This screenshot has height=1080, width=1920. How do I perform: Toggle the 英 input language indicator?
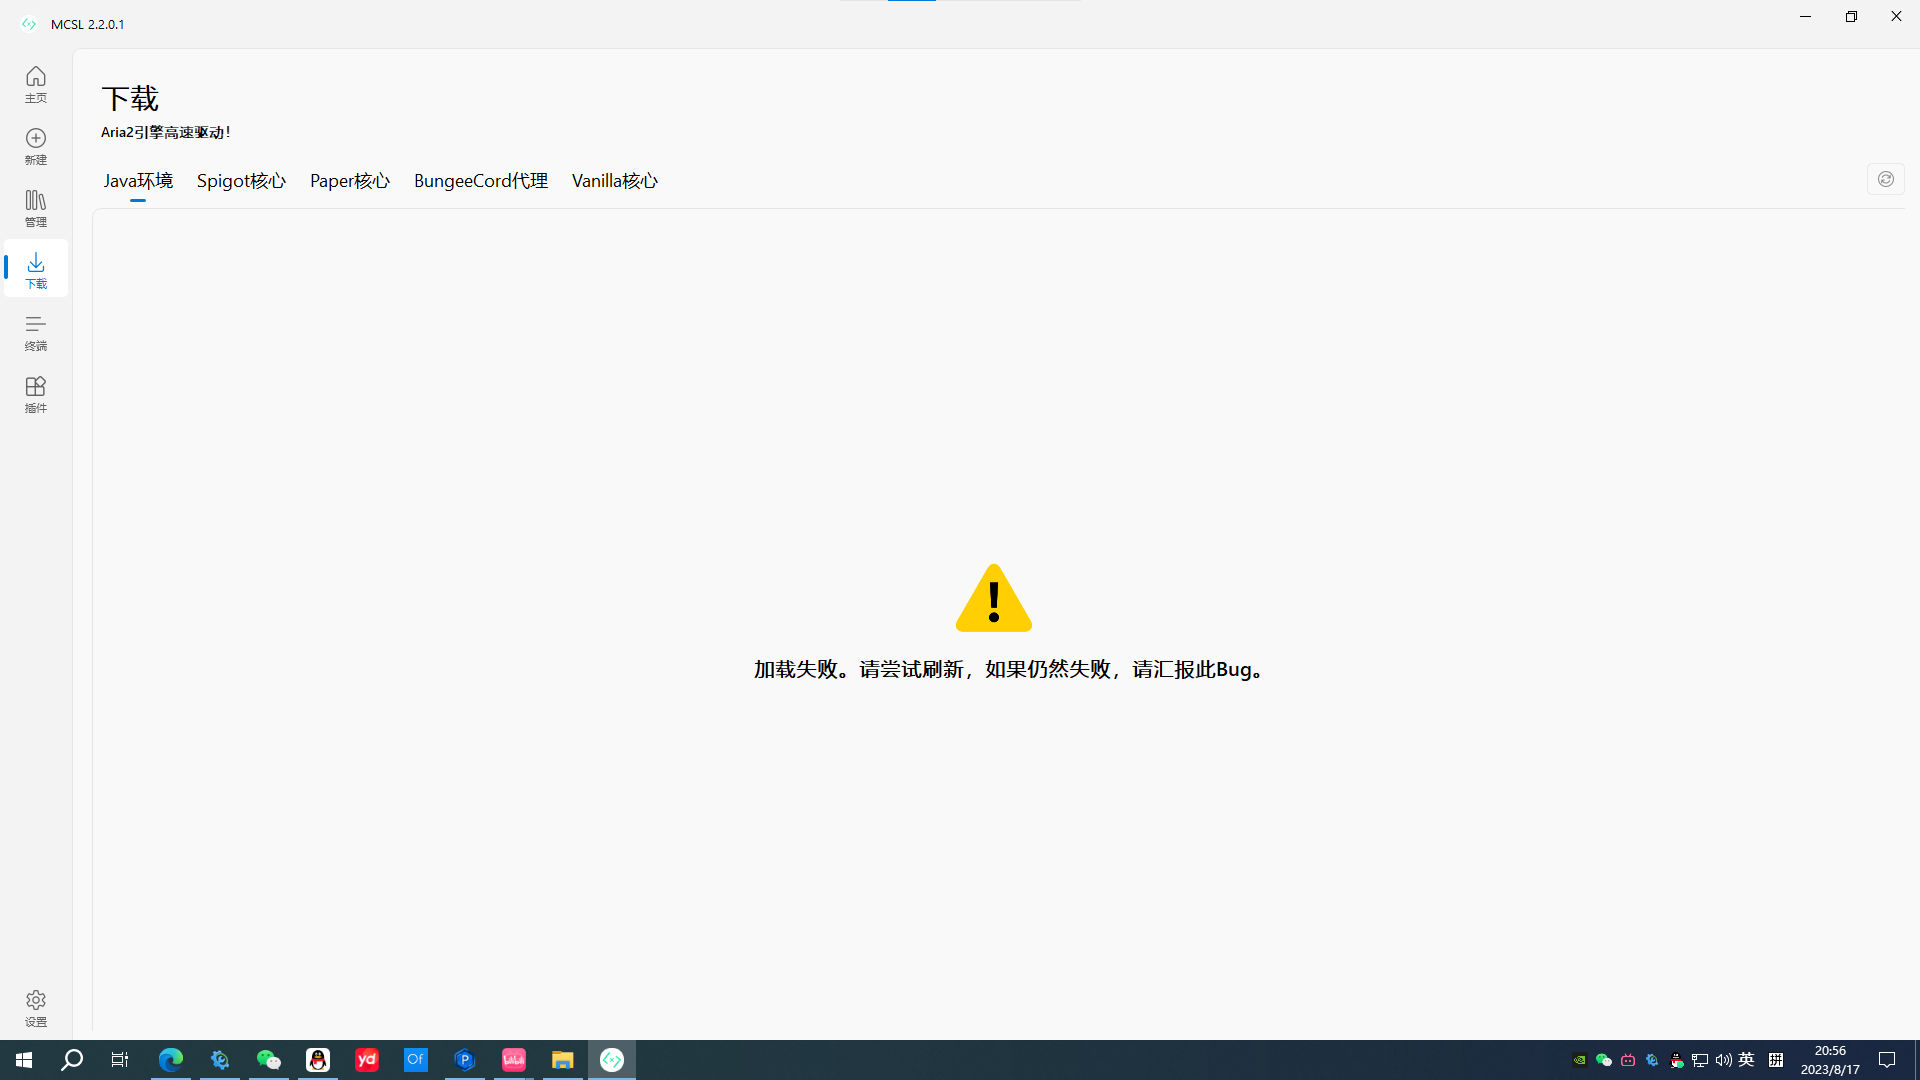[x=1746, y=1060]
